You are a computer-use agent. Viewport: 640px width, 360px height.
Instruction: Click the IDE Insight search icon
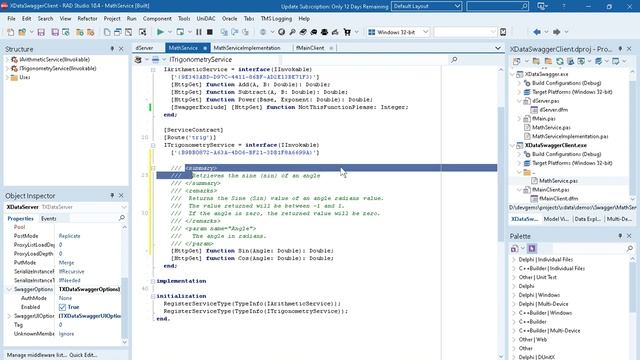click(524, 6)
